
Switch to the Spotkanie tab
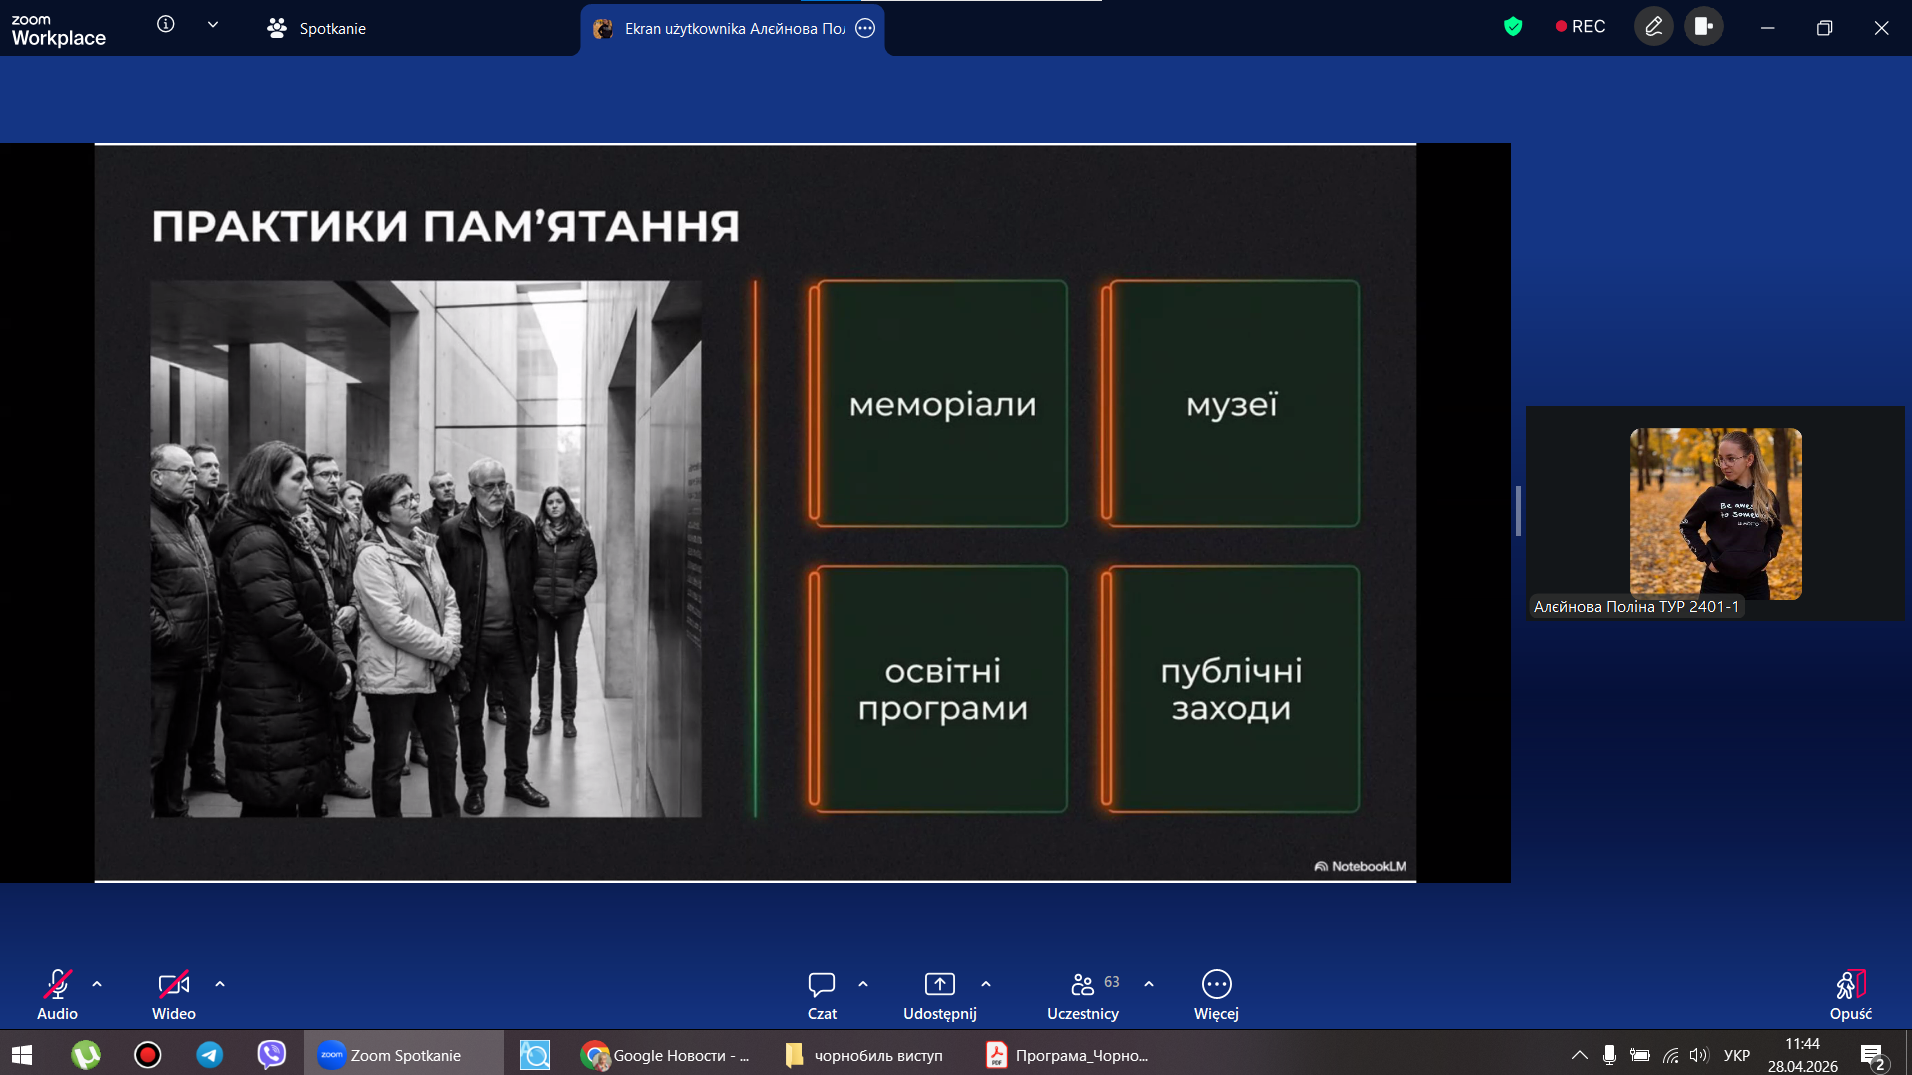(x=317, y=28)
